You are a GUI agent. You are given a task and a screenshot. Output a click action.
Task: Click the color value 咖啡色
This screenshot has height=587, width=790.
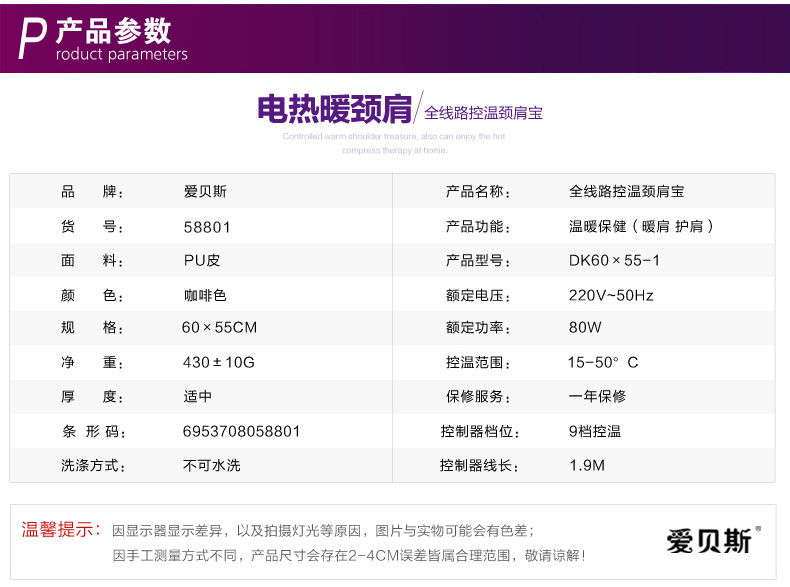pyautogui.click(x=205, y=295)
